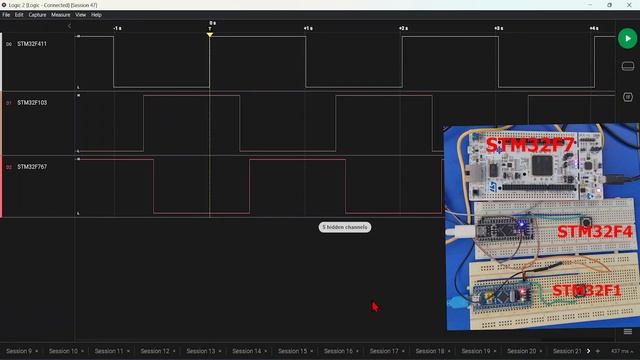Select the STM32F411 channel label

pos(32,44)
